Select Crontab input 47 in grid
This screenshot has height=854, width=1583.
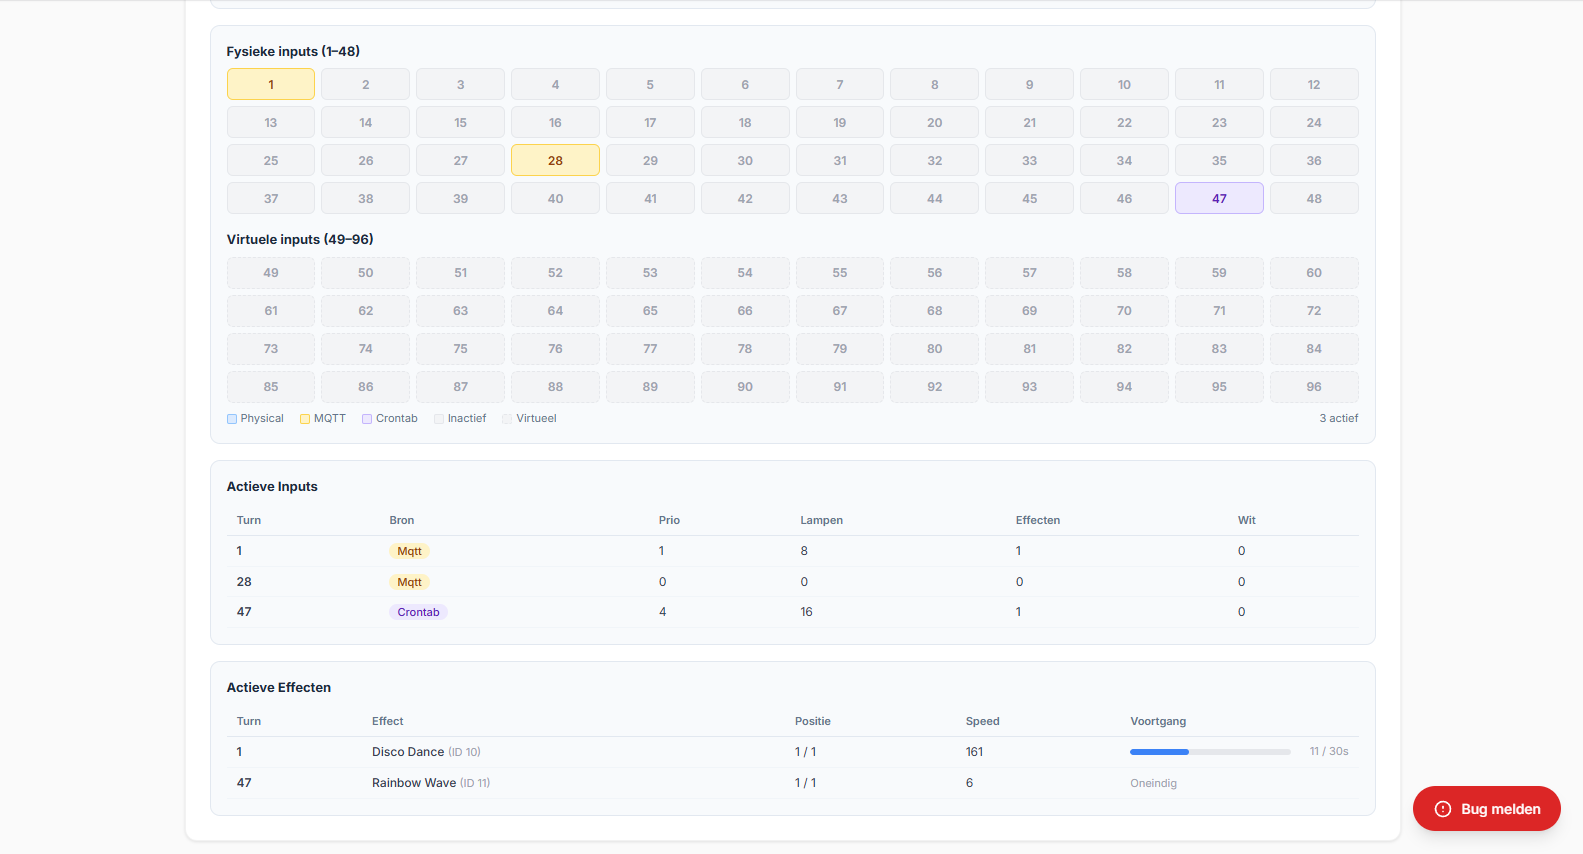coord(1219,198)
